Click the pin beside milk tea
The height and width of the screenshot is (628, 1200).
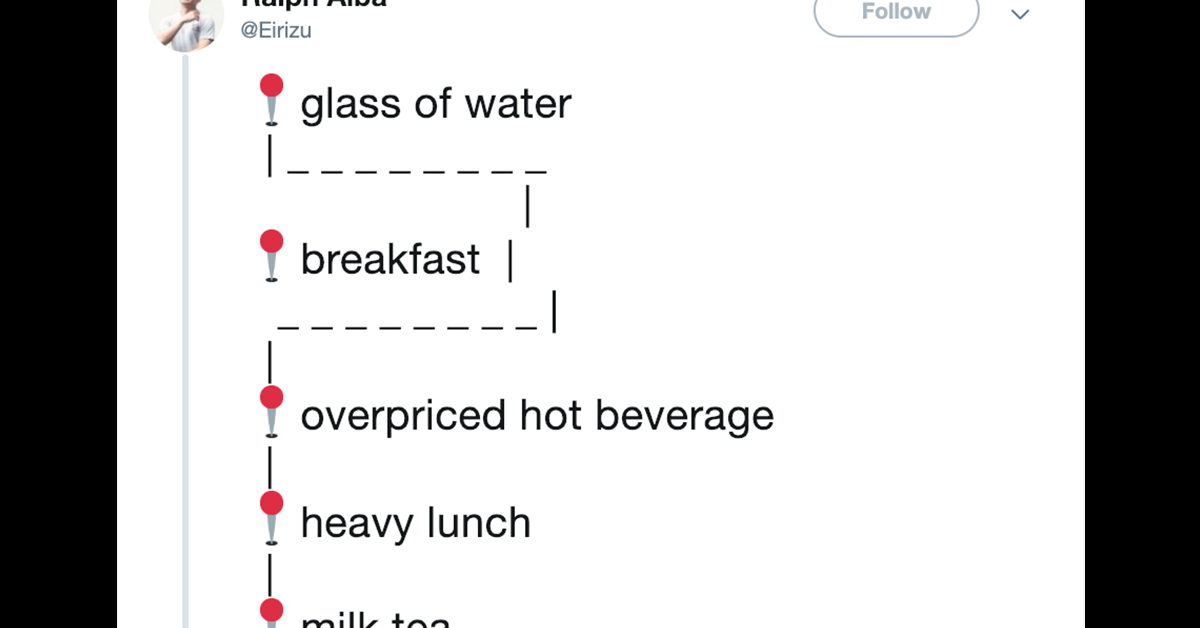point(271,612)
